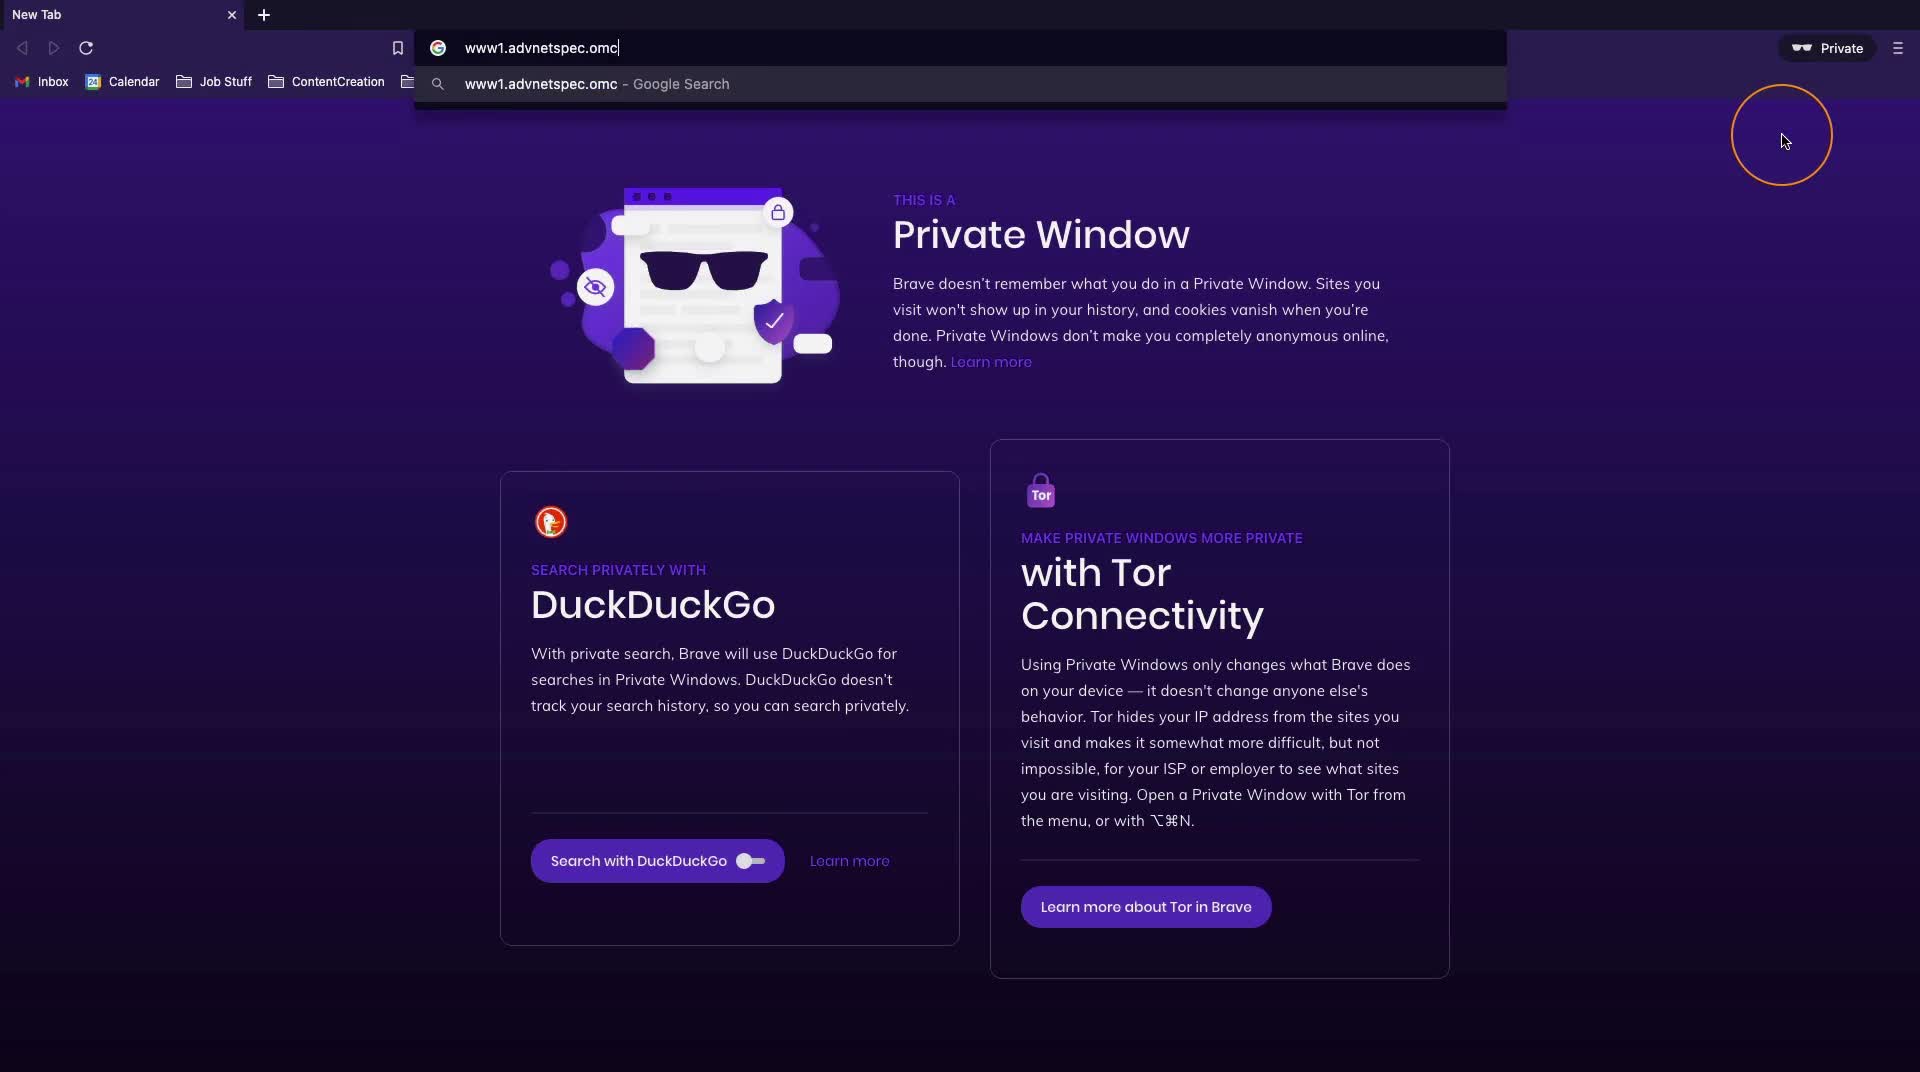Open a new tab with plus icon
The image size is (1920, 1072).
click(x=264, y=15)
